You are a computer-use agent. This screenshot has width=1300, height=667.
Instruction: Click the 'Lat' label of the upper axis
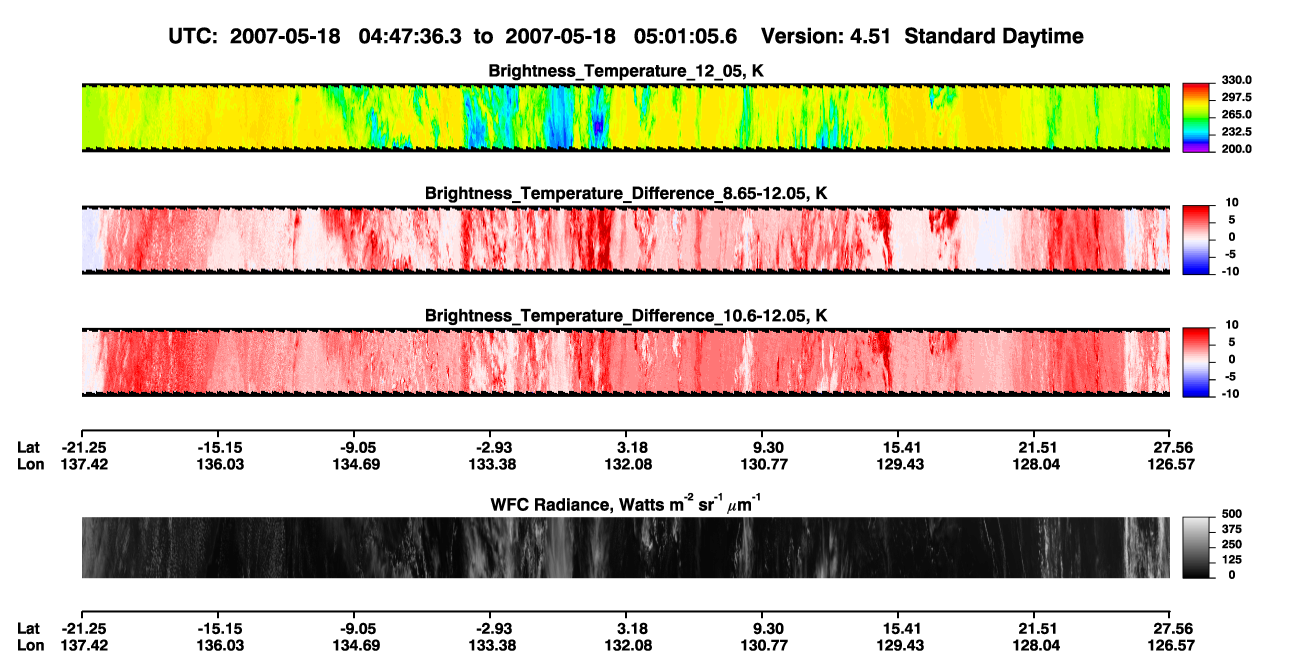tap(29, 447)
